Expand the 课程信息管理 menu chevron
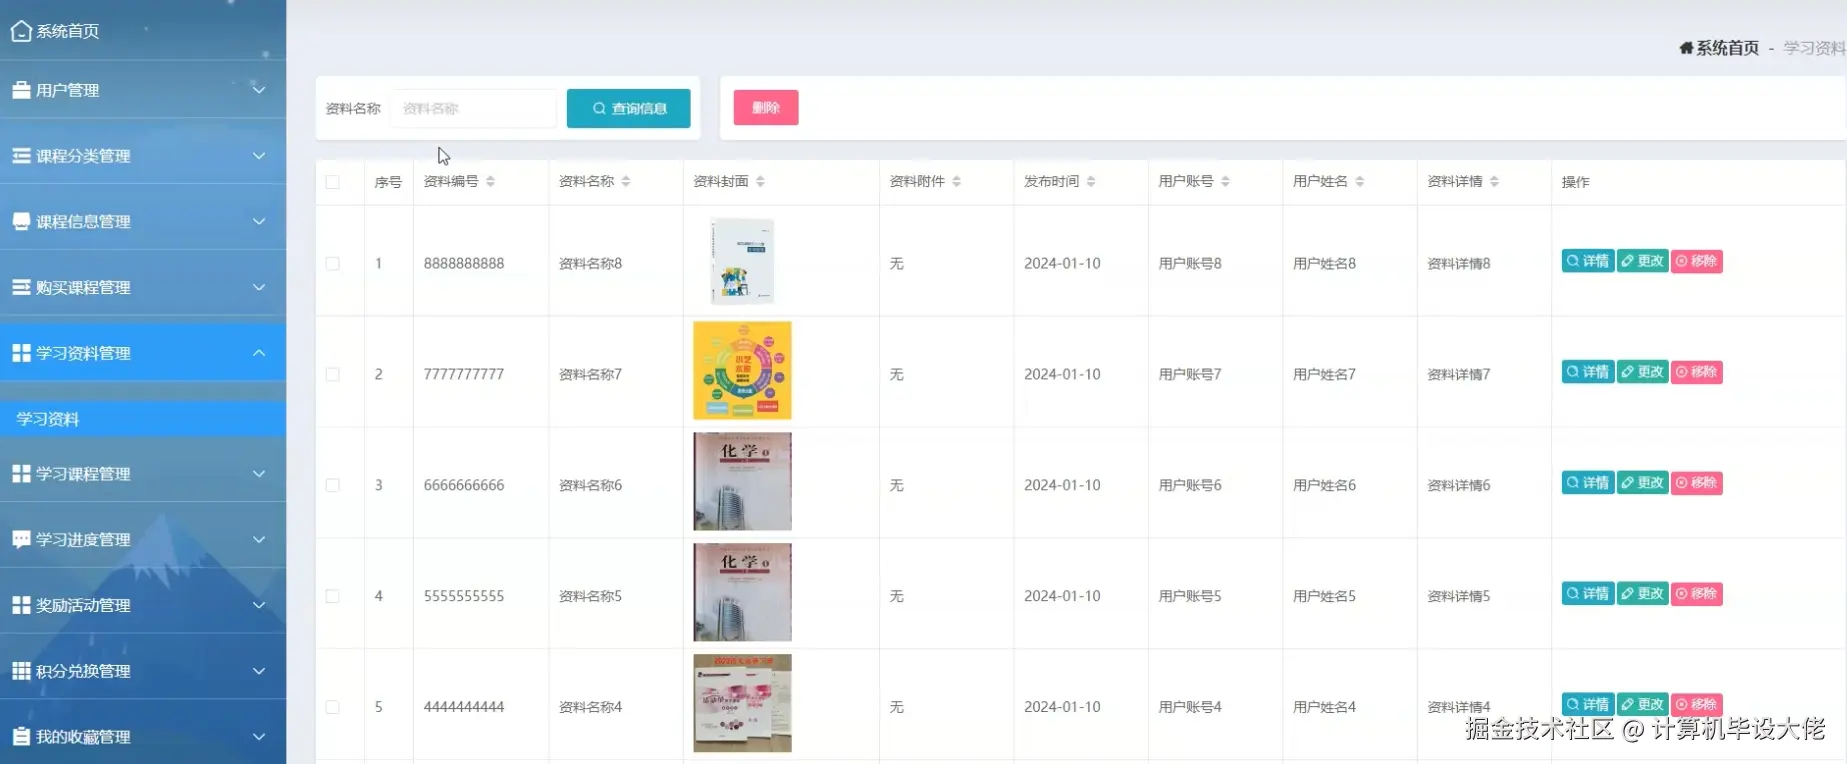The image size is (1847, 764). pyautogui.click(x=259, y=221)
